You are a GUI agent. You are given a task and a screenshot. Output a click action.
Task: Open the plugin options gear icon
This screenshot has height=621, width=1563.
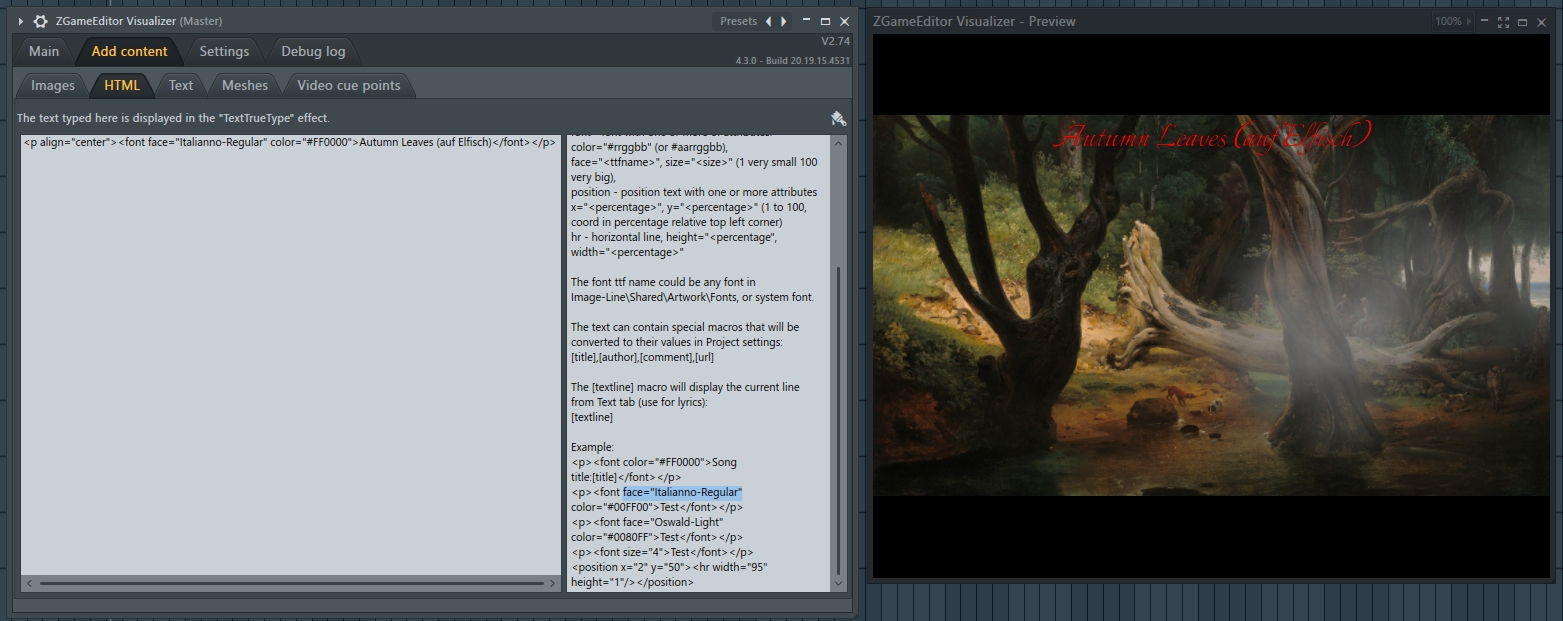[x=40, y=21]
